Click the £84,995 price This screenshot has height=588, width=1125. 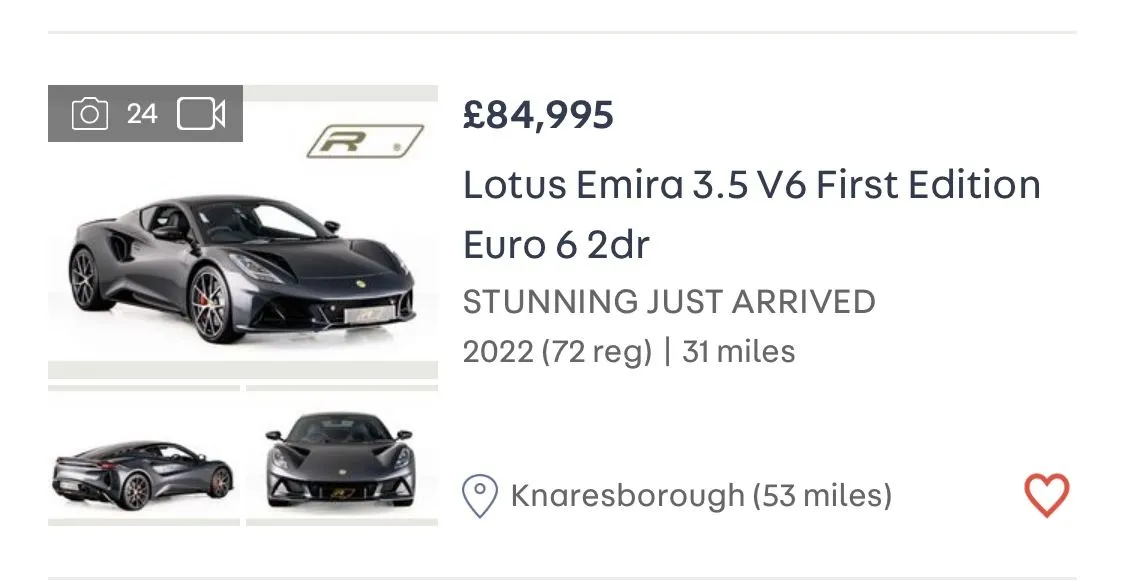538,116
